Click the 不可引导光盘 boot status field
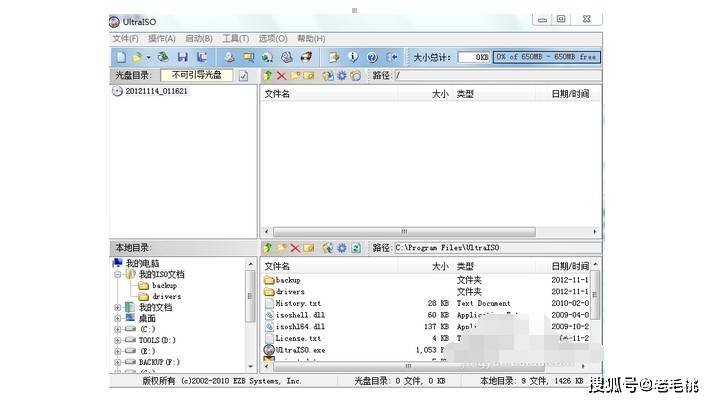 pyautogui.click(x=196, y=75)
